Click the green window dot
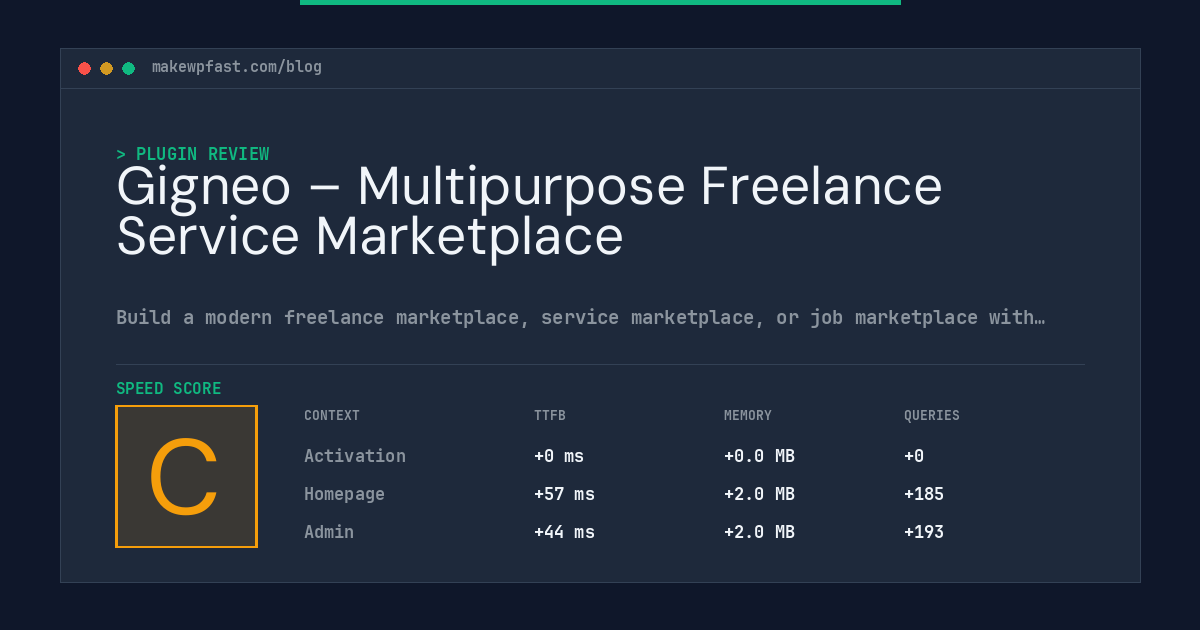 [x=128, y=68]
